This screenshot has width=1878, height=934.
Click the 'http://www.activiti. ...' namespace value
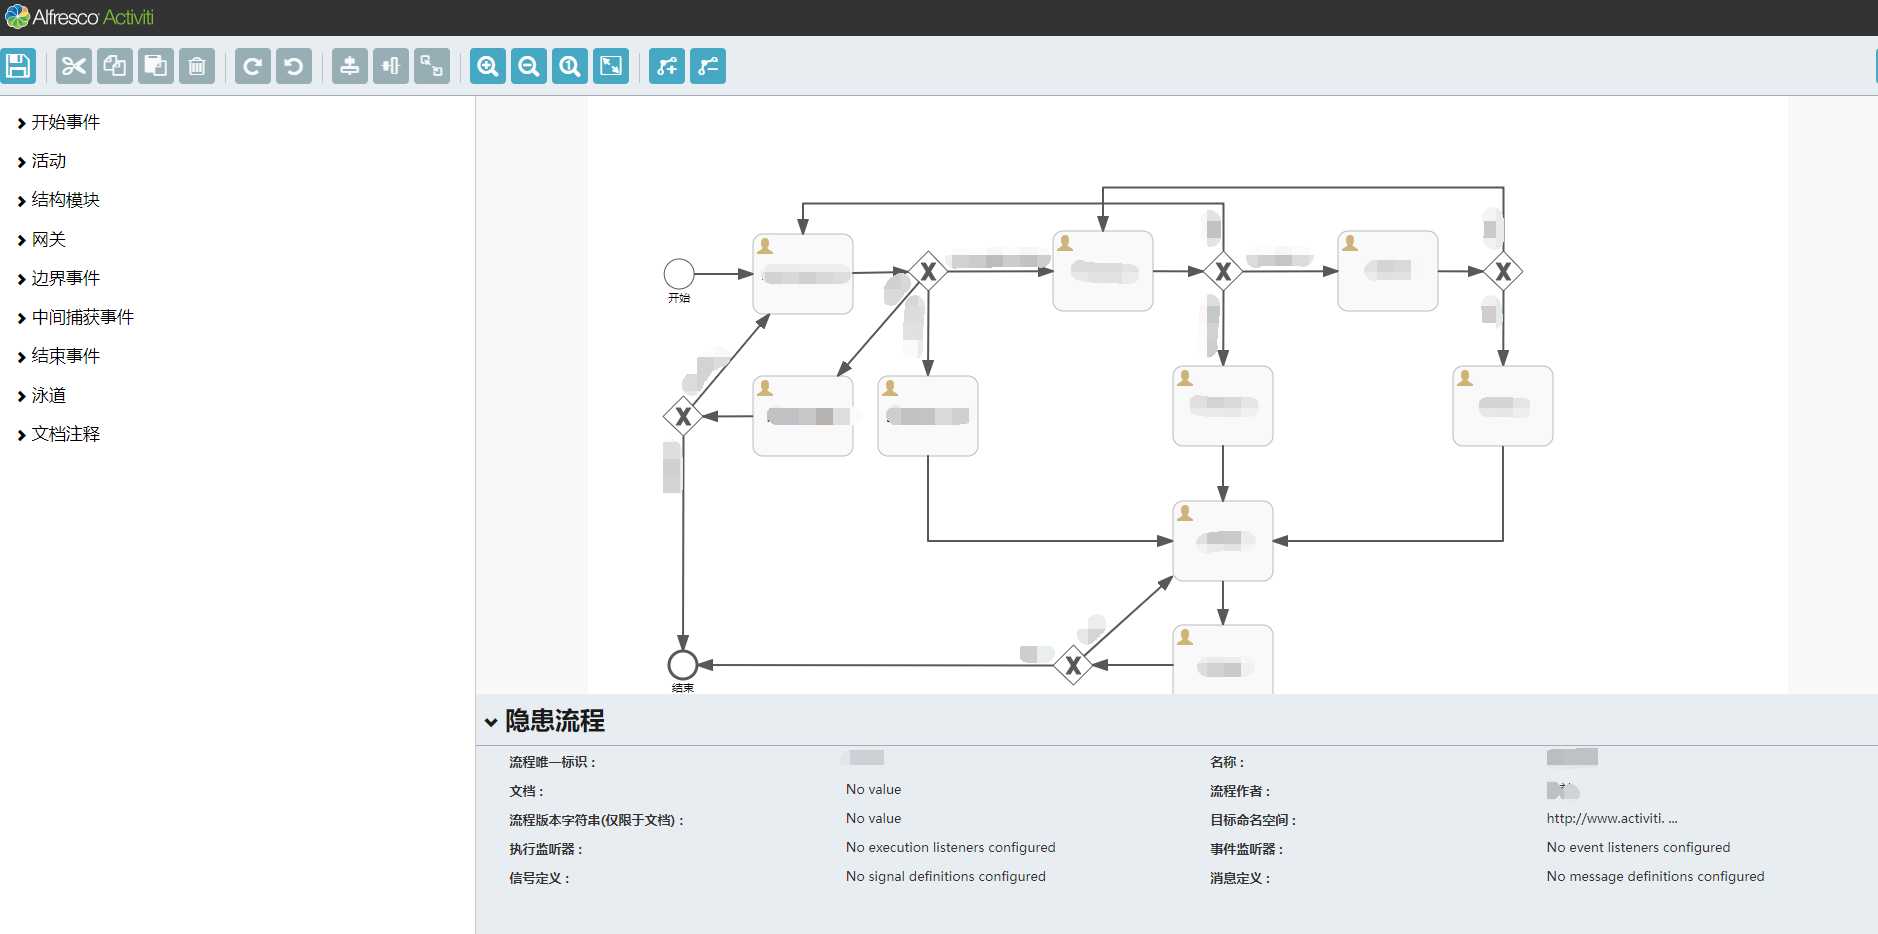pyautogui.click(x=1612, y=818)
